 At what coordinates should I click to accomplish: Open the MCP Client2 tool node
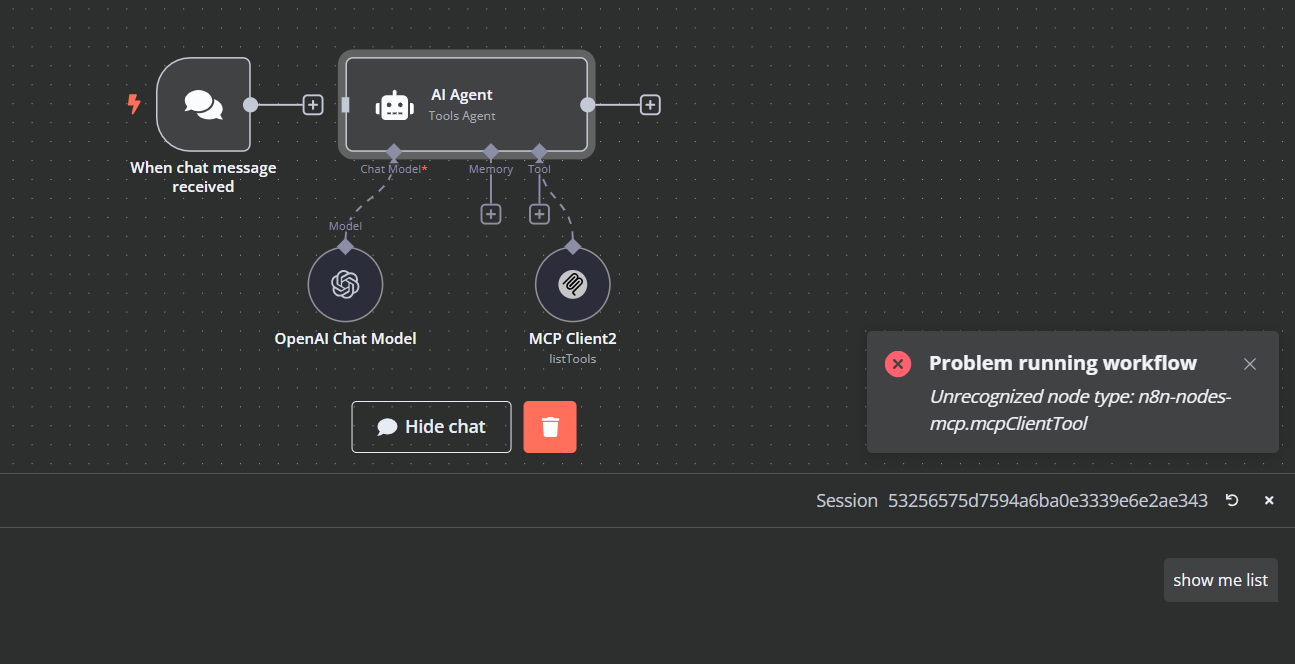572,285
